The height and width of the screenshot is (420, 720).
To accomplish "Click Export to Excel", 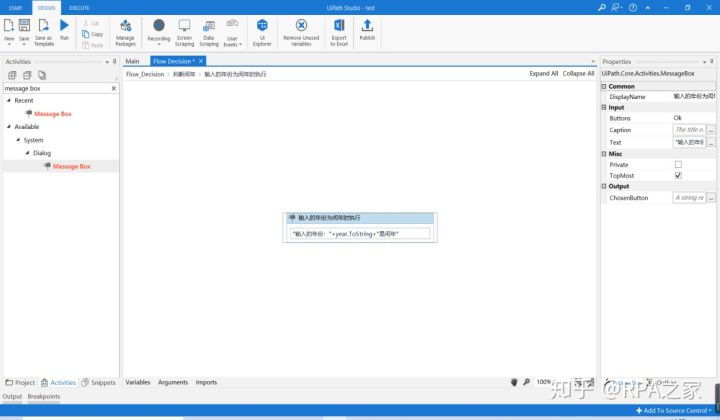I will [x=339, y=33].
